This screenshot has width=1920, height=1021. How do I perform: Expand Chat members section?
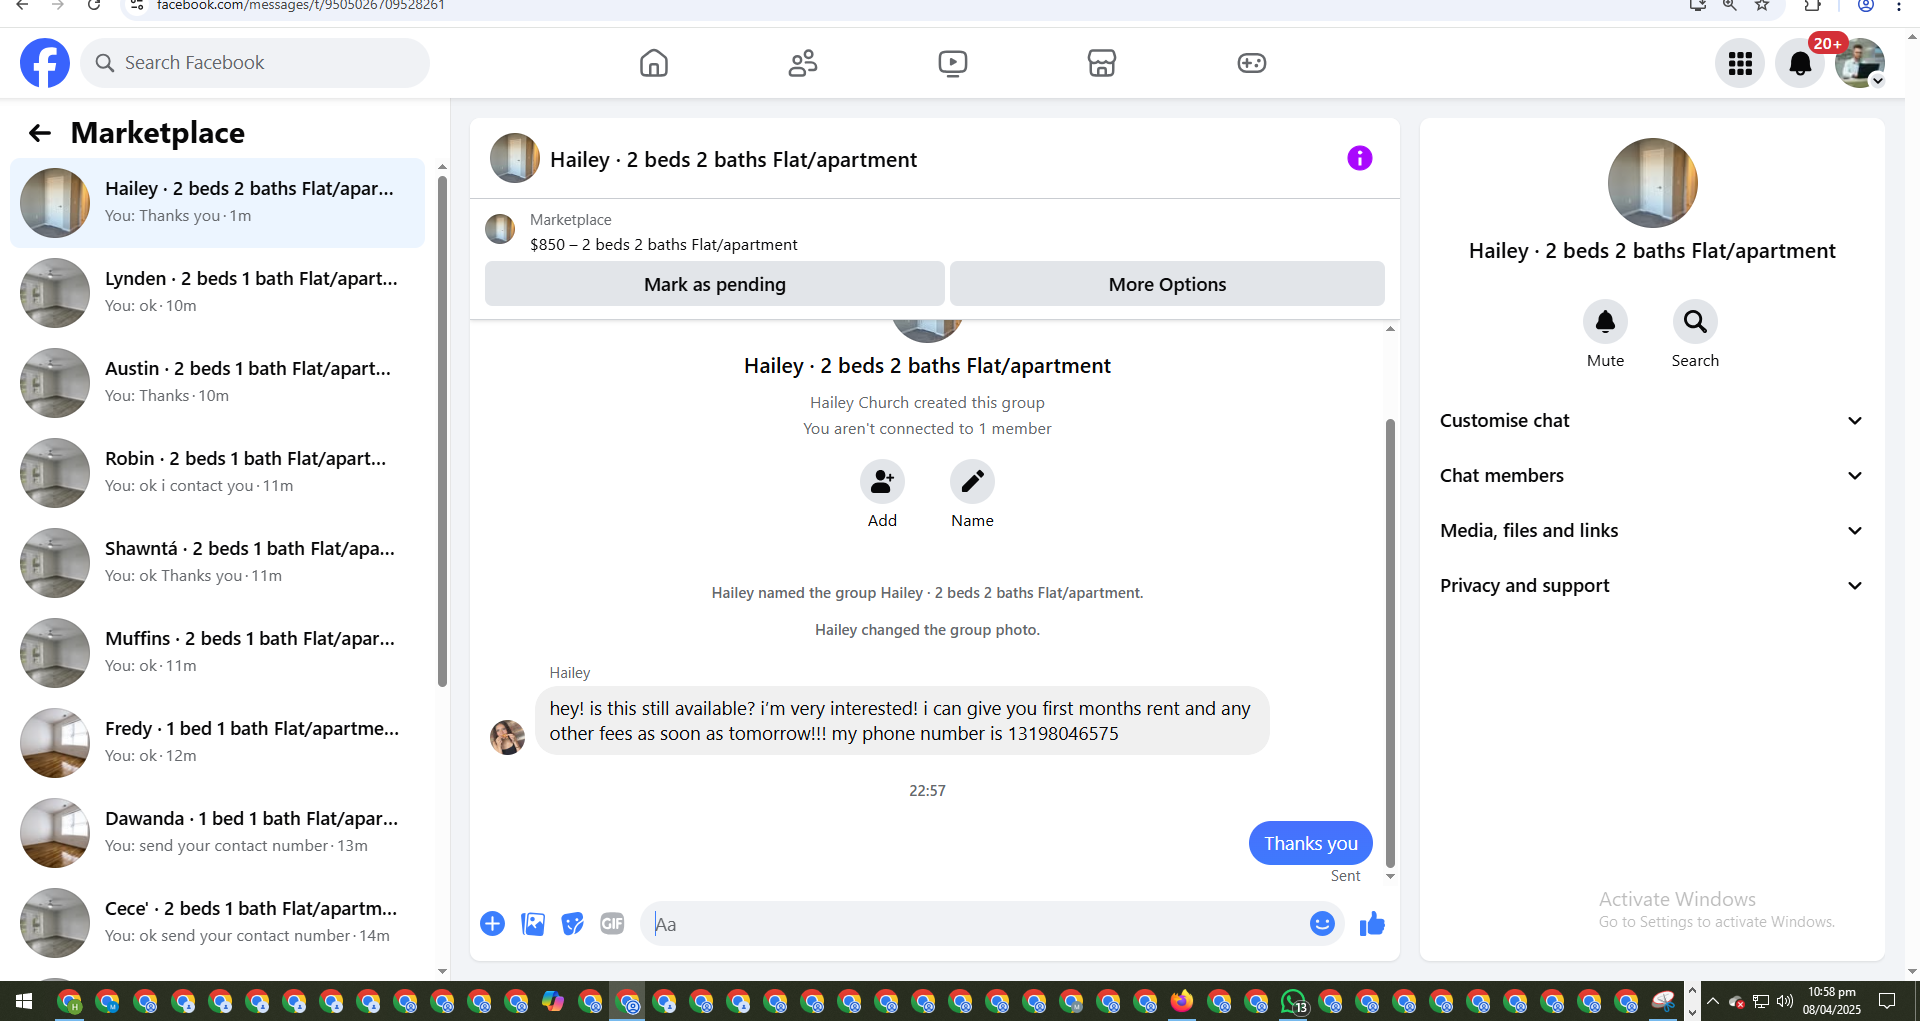(1652, 476)
